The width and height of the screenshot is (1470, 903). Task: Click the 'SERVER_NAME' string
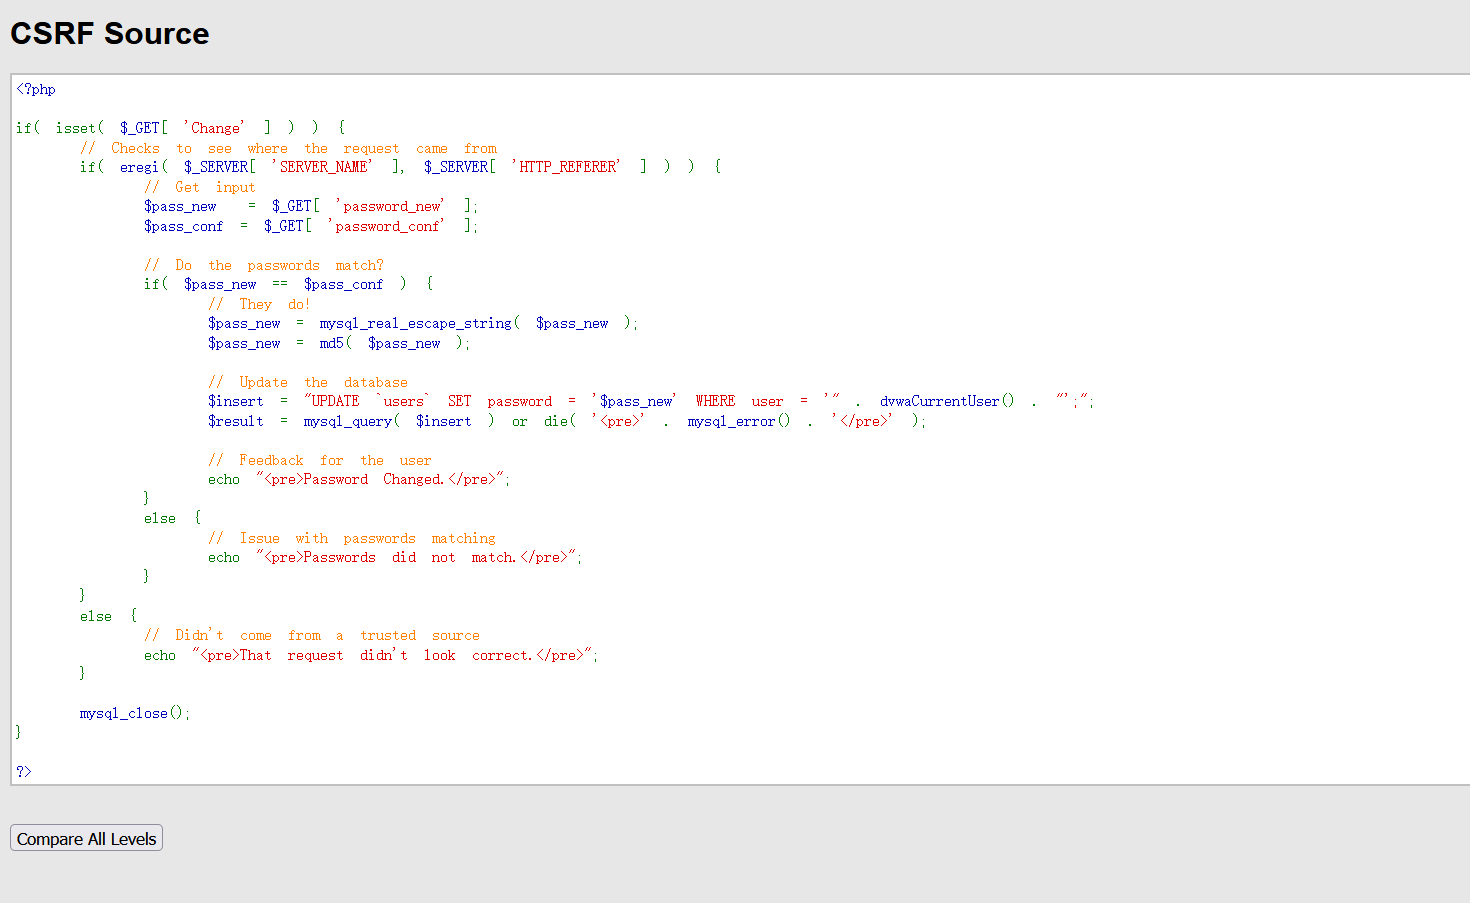click(x=322, y=167)
